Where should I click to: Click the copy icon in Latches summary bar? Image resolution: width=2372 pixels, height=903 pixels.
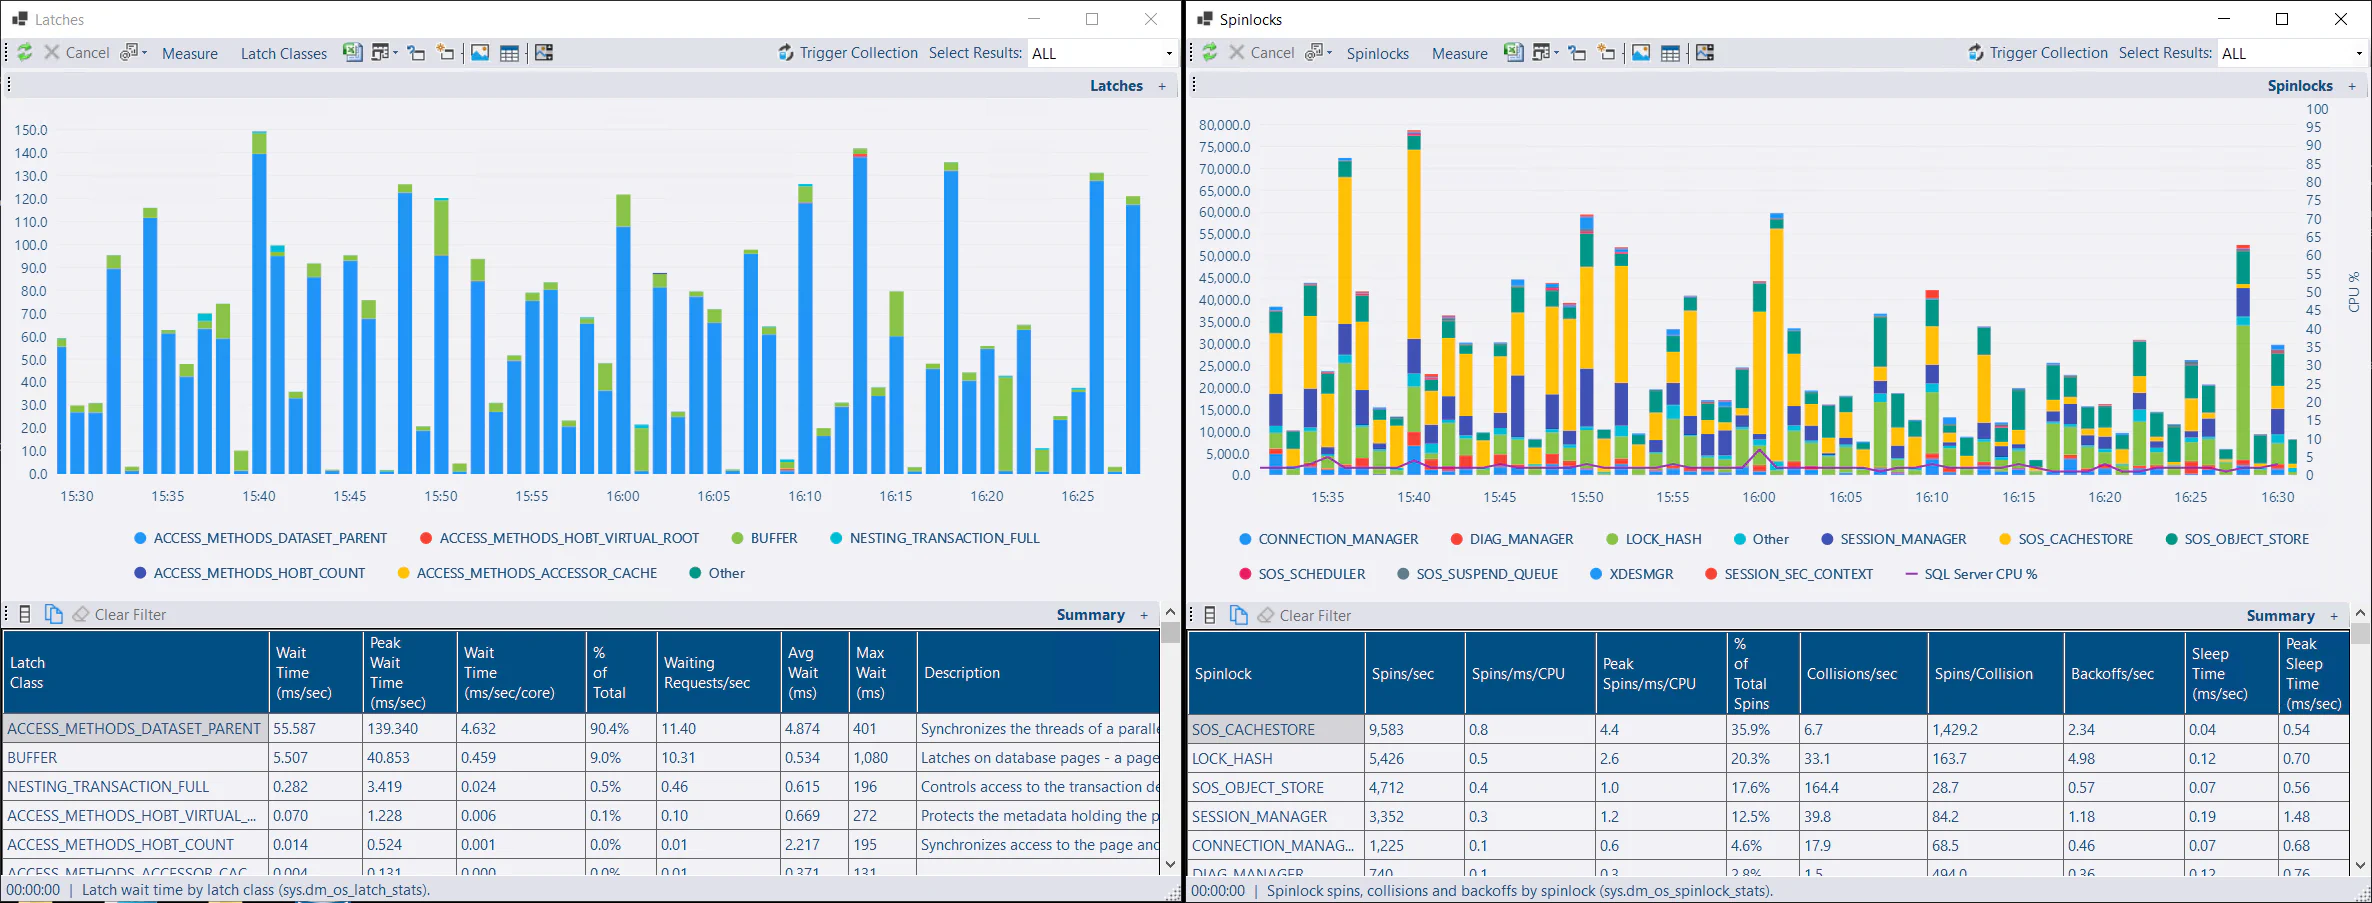(54, 614)
